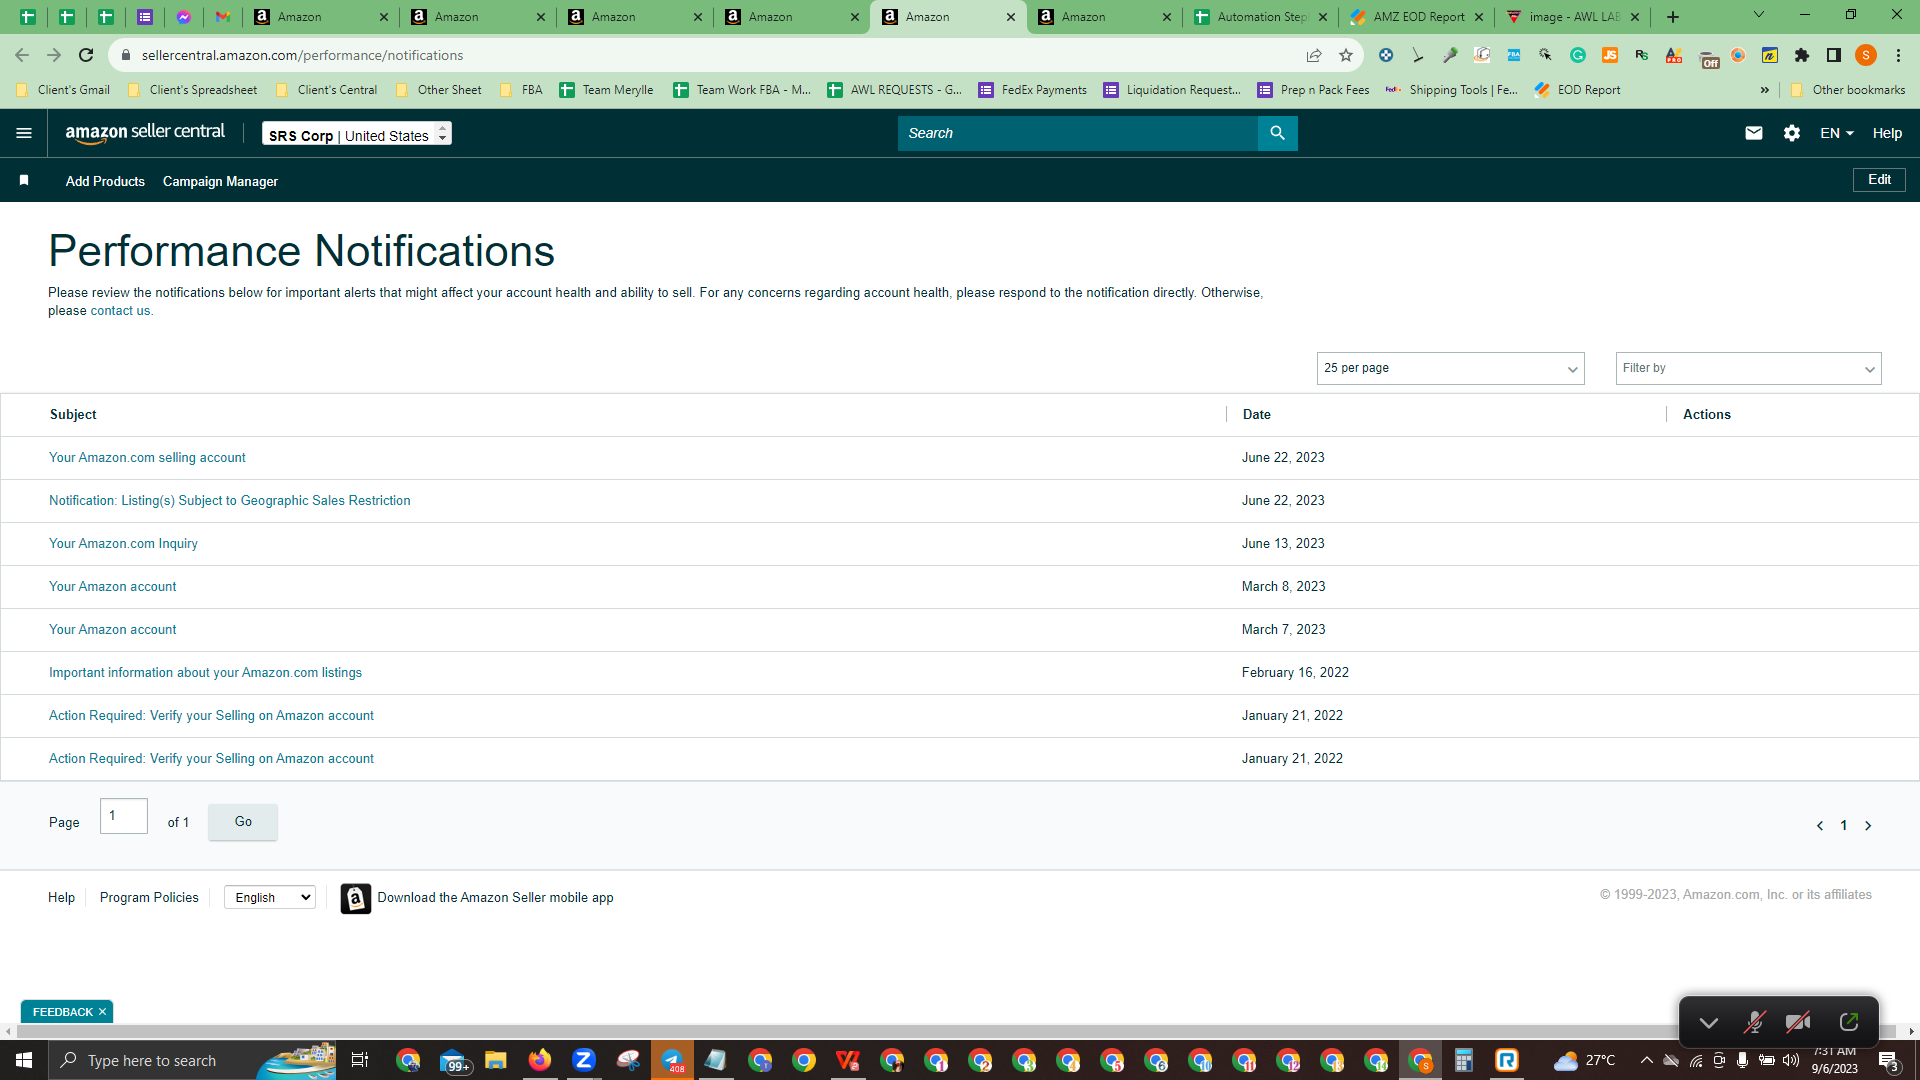Open the March 8, 2023 Amazon account notification
Image resolution: width=1920 pixels, height=1080 pixels.
[x=112, y=587]
